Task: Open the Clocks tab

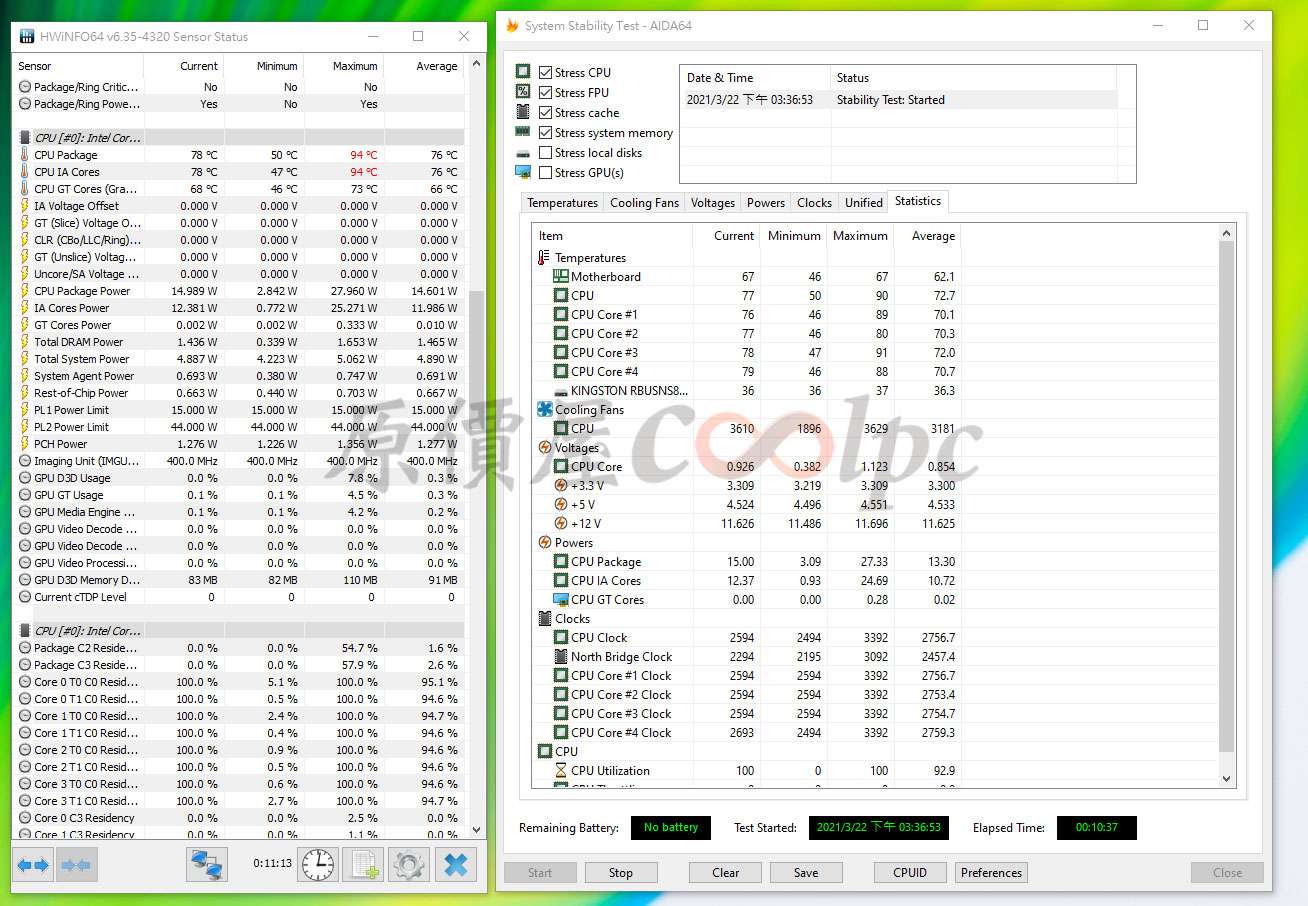Action: (814, 203)
